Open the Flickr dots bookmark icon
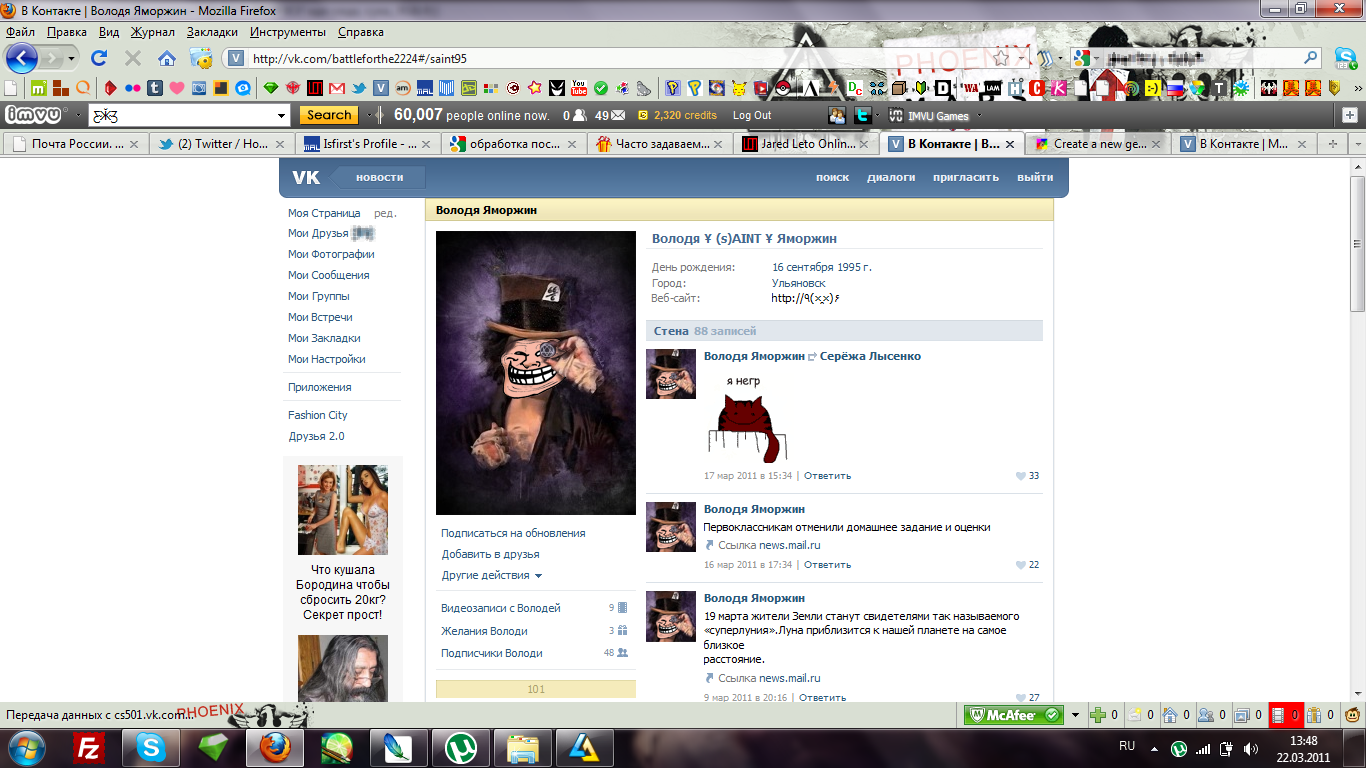This screenshot has width=1366, height=768. tap(132, 88)
